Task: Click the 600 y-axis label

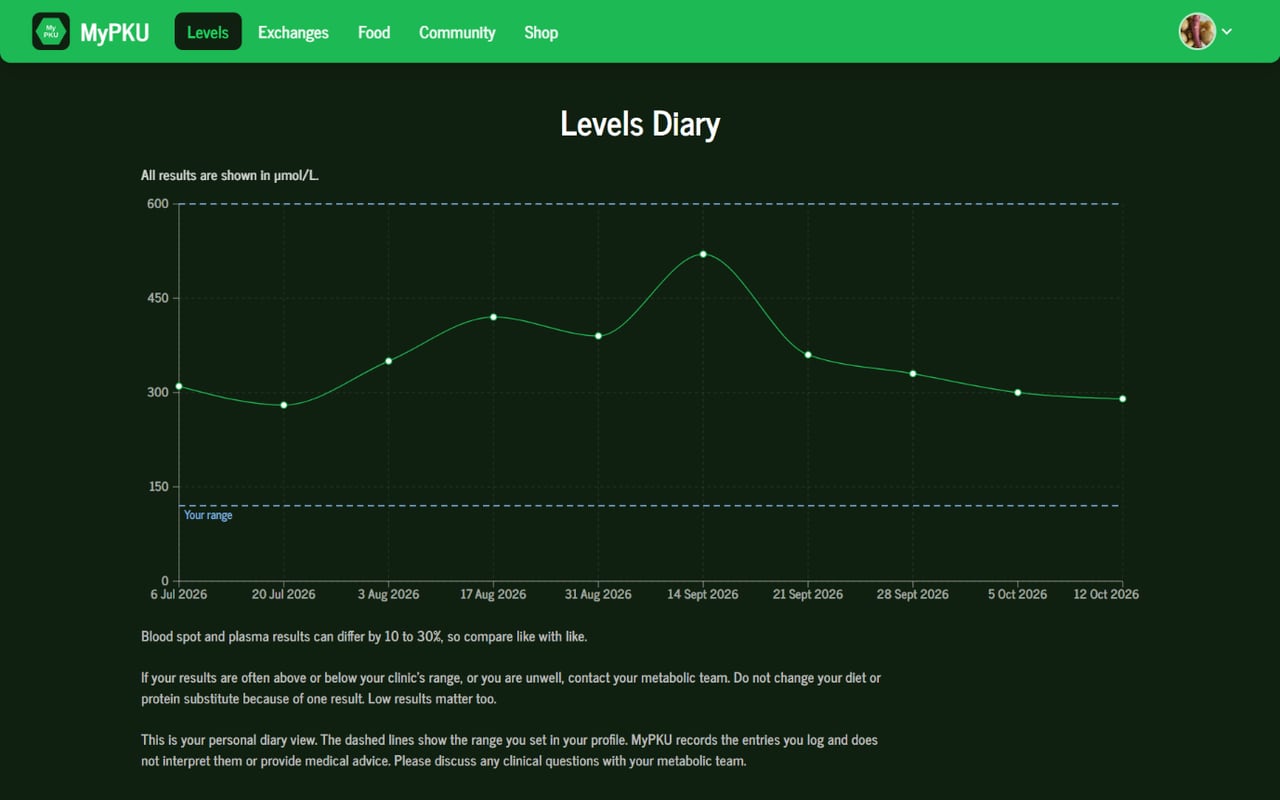Action: coord(158,204)
